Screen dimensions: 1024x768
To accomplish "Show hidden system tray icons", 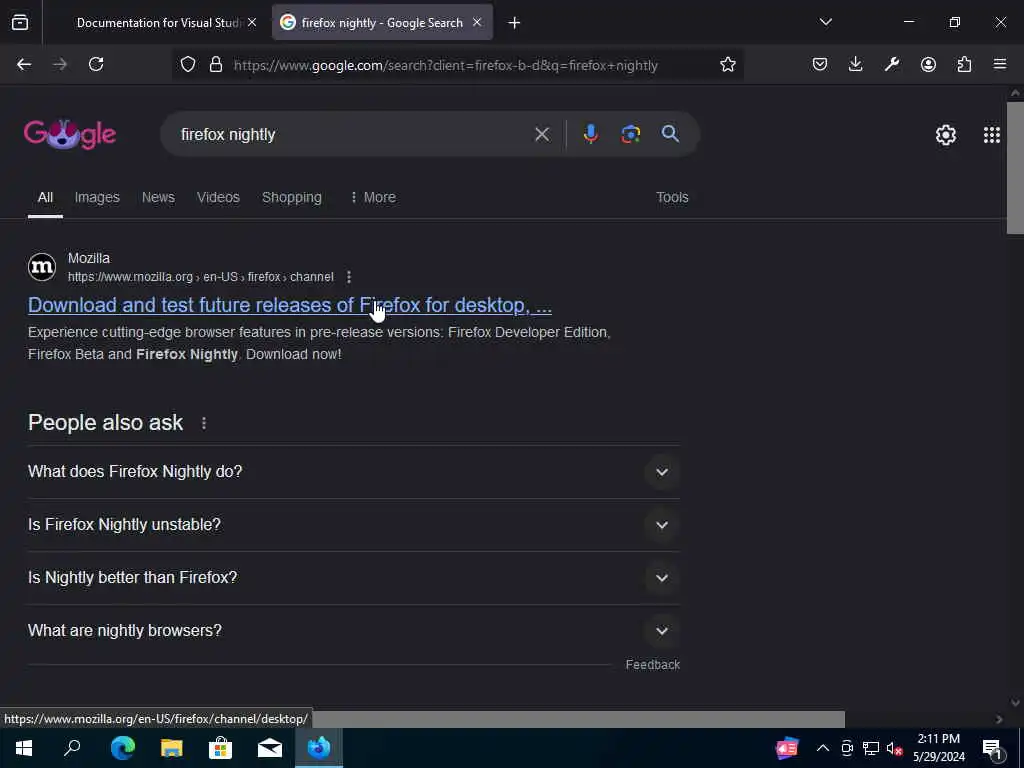I will click(x=823, y=748).
